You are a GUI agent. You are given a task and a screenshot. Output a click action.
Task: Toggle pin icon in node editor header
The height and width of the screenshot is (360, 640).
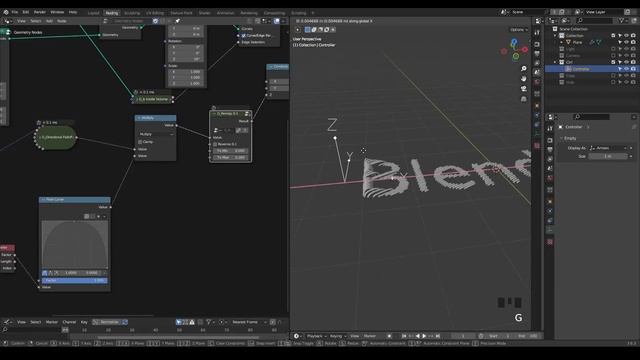(x=178, y=21)
